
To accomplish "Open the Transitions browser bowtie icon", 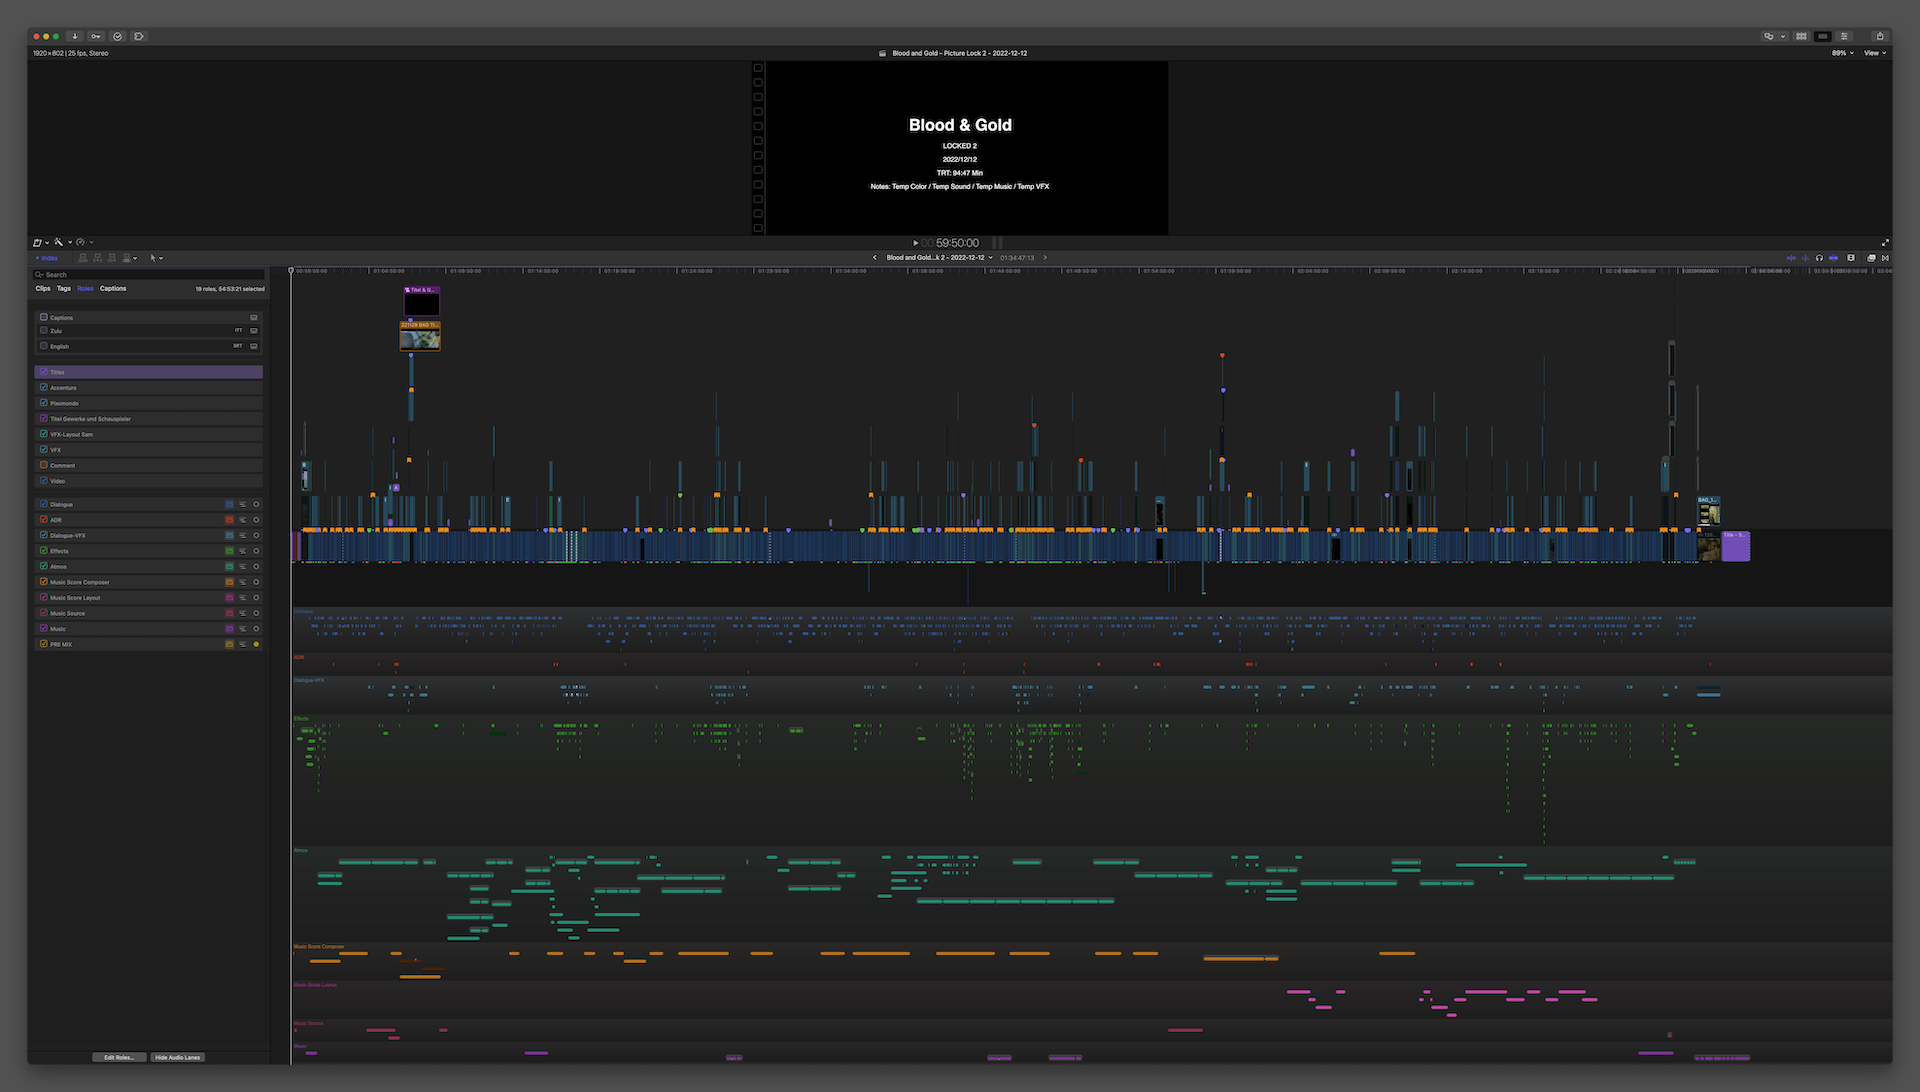I will pos(1885,258).
